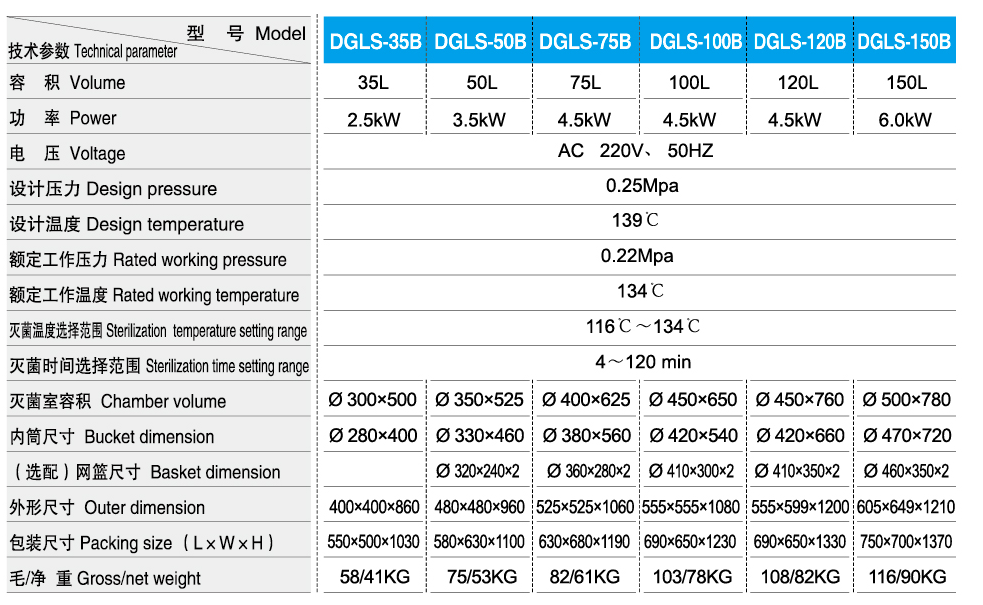This screenshot has height=605, width=983.
Task: Select the DGLS-100B column header
Action: pos(694,41)
